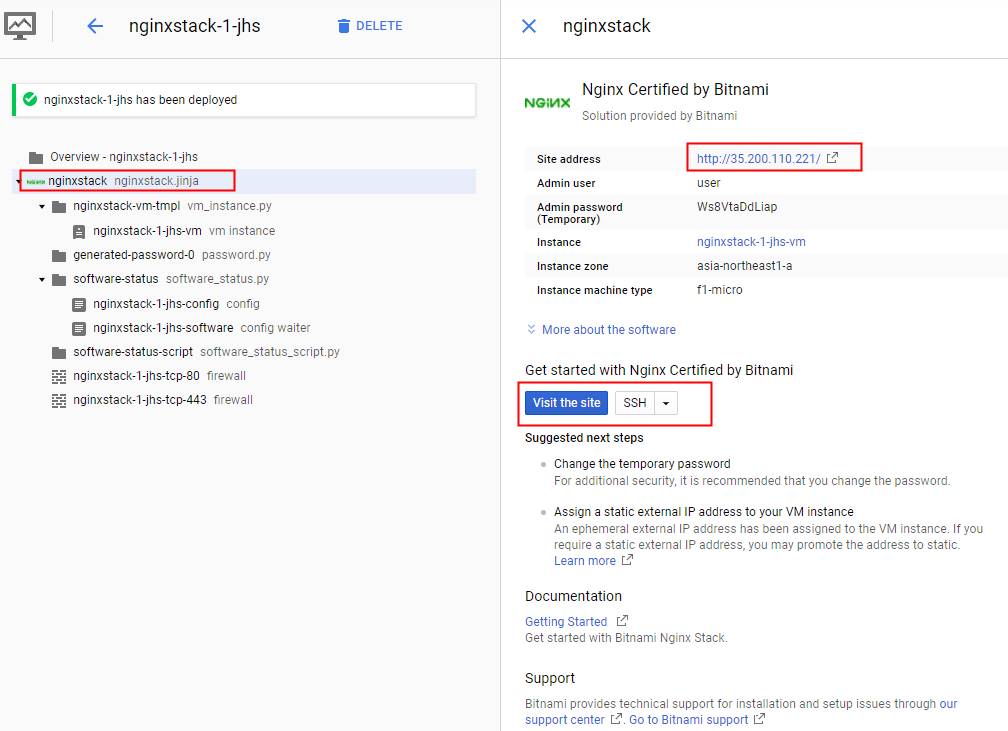Select Overview - nginxstack-1-jhs tree item
The height and width of the screenshot is (731, 1008).
[124, 157]
